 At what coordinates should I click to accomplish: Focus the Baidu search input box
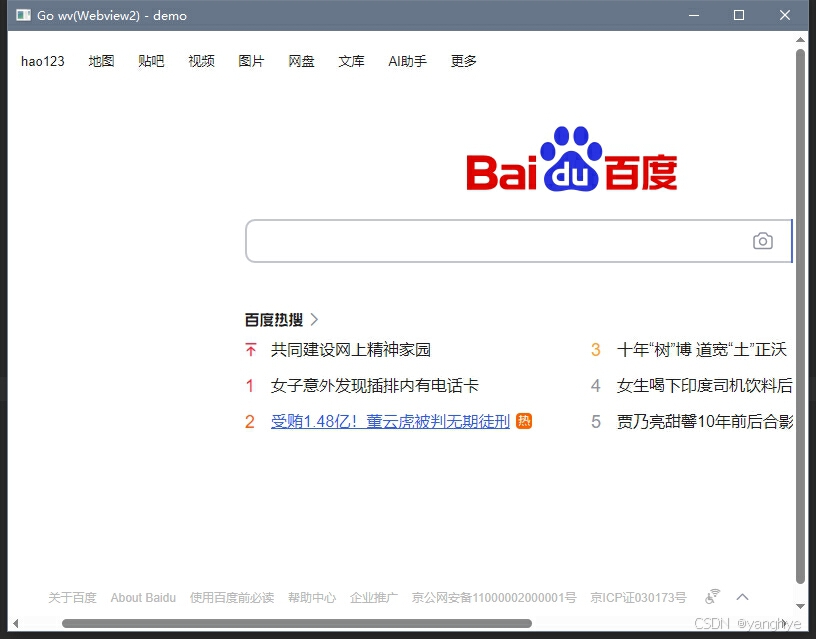497,241
